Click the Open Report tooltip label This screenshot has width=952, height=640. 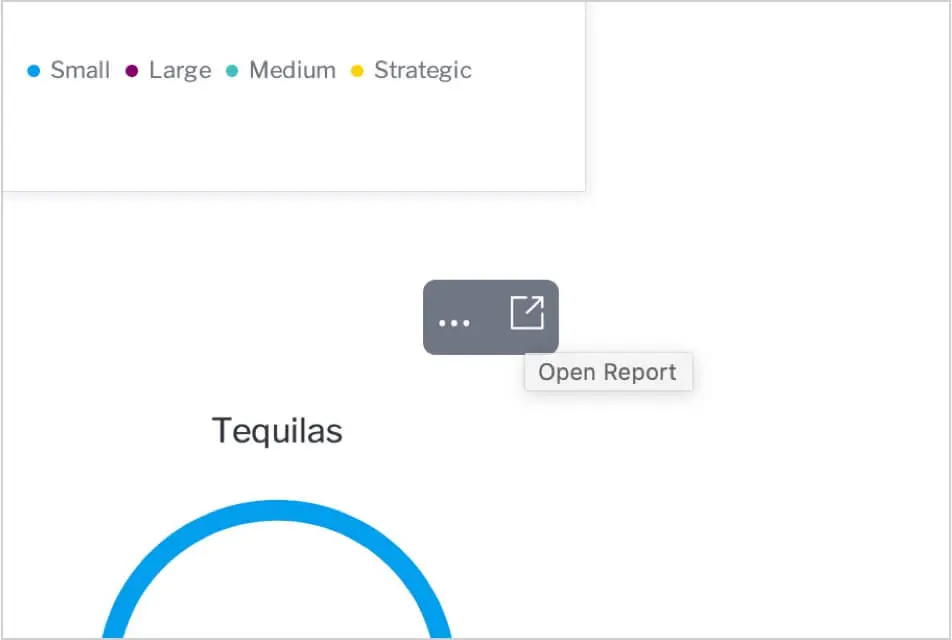pos(607,373)
